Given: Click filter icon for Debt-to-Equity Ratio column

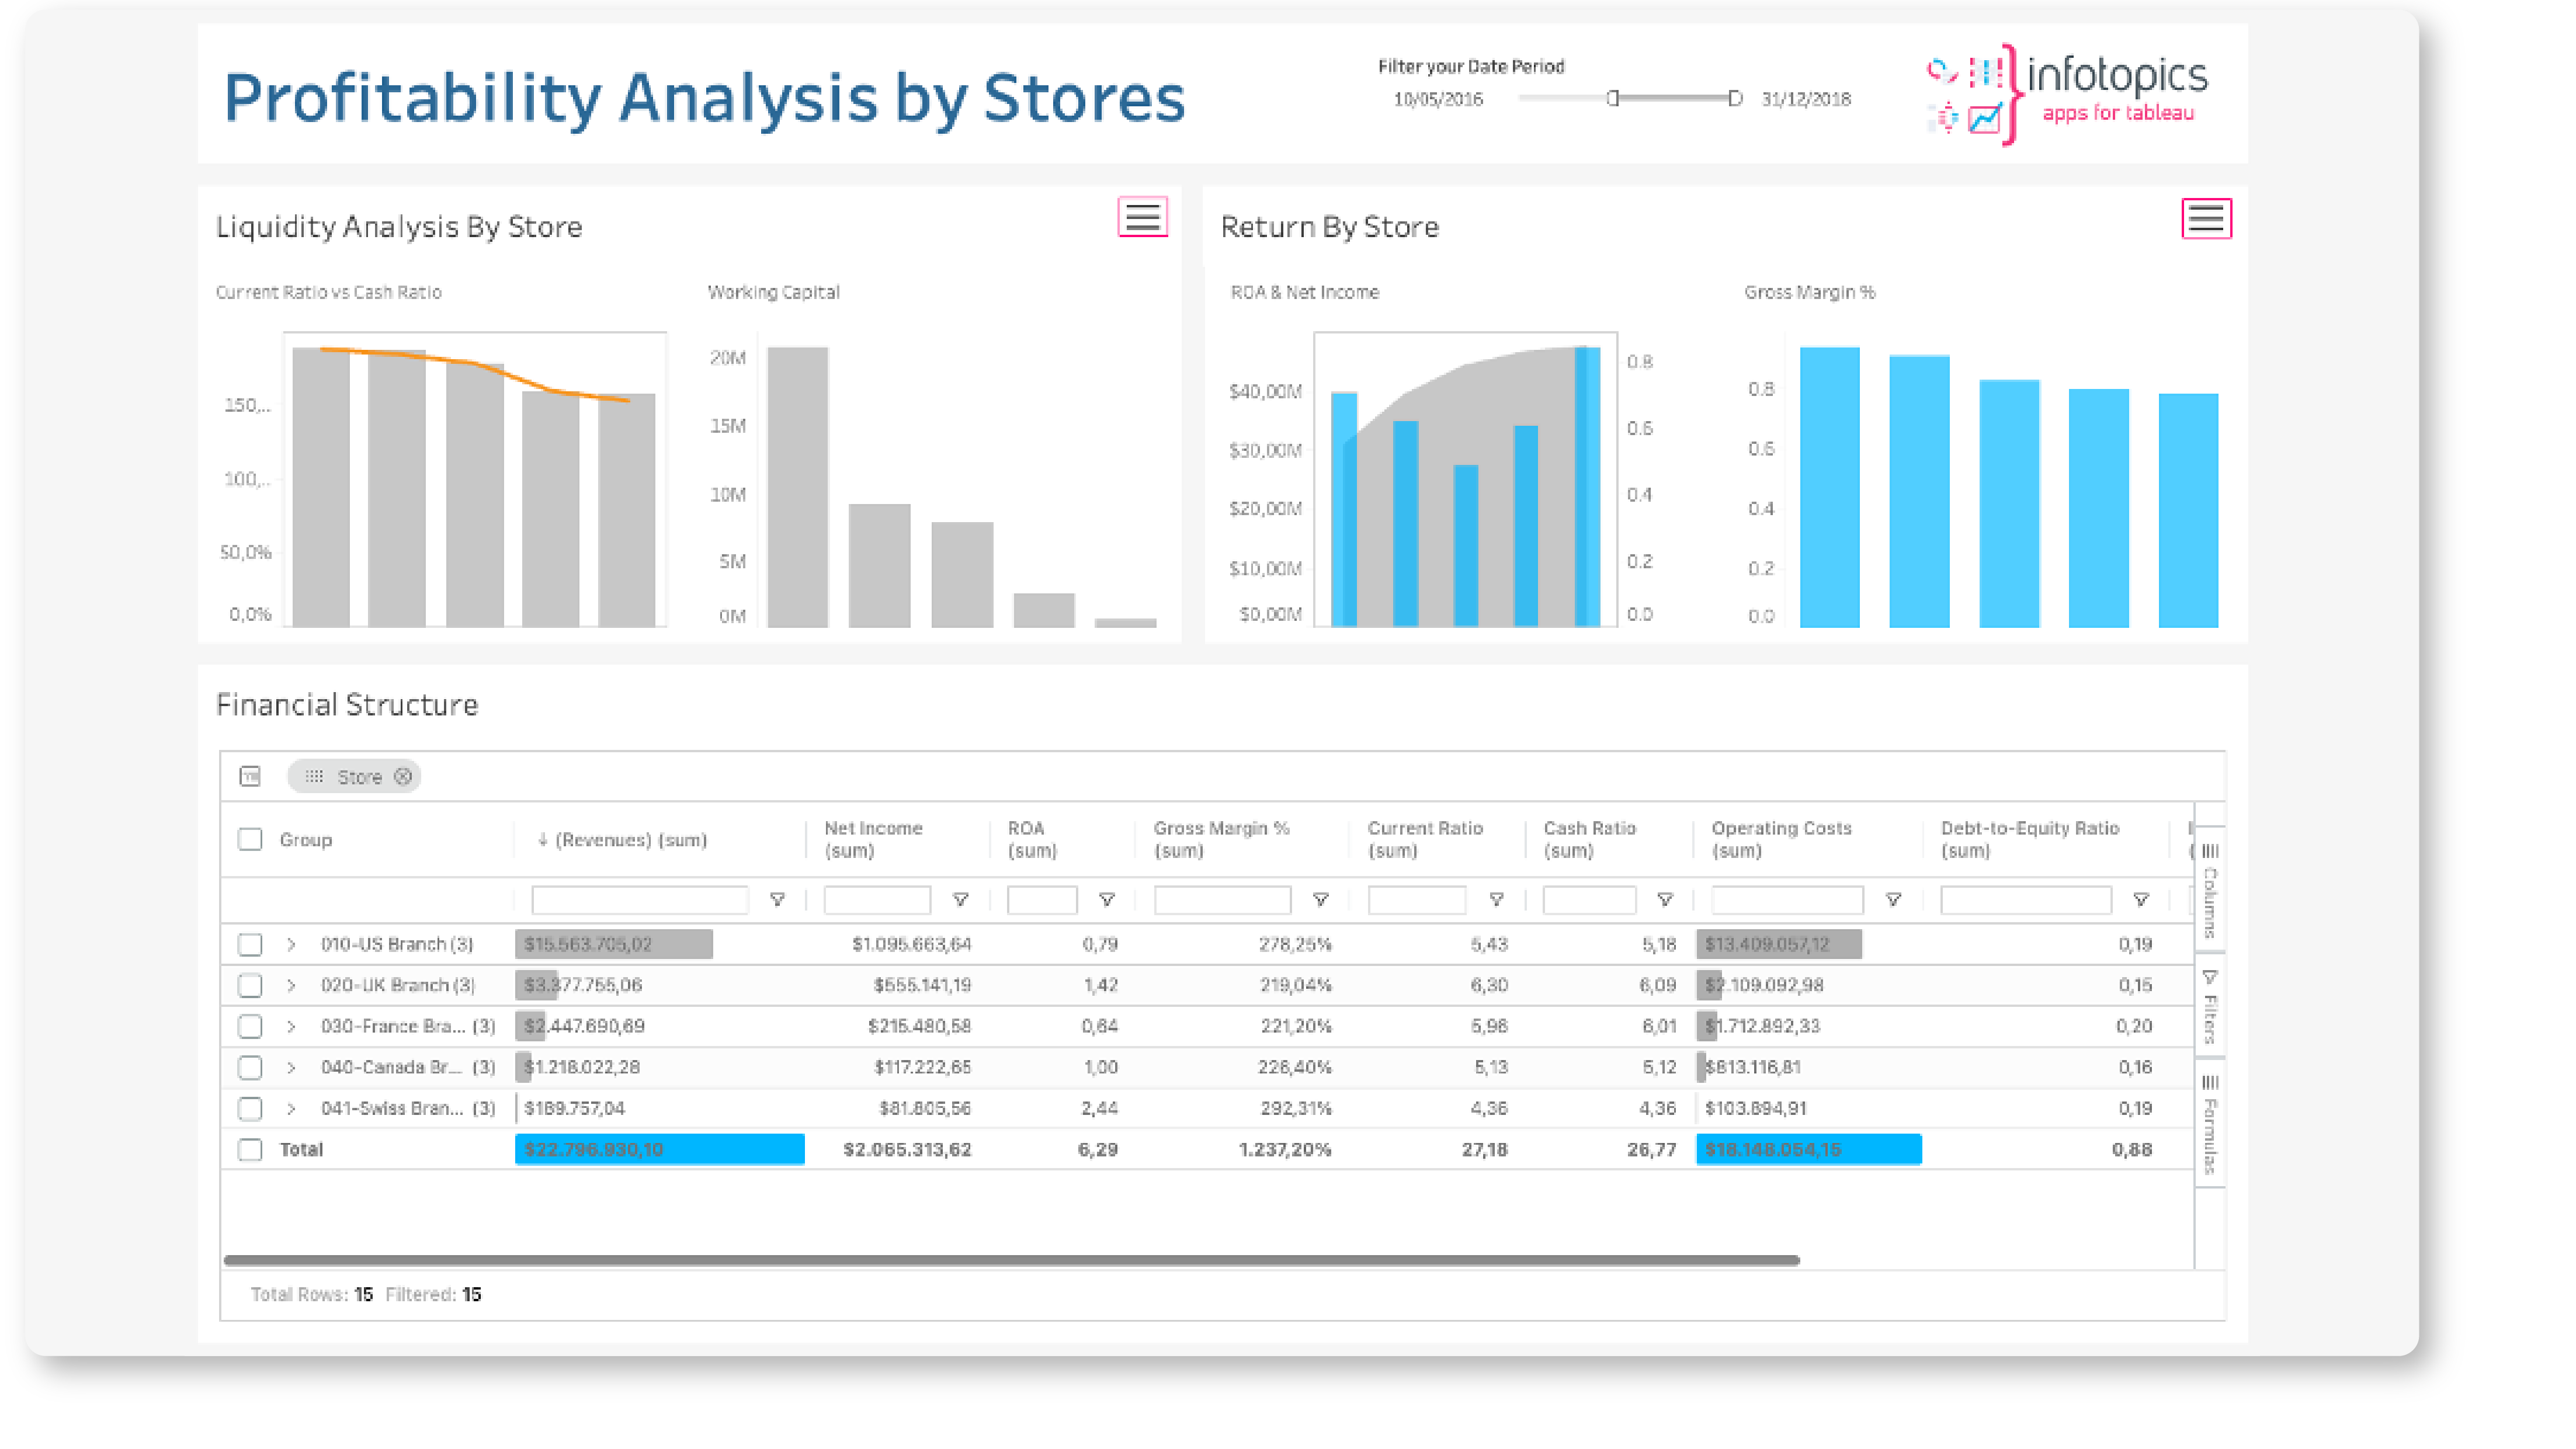Looking at the screenshot, I should pyautogui.click(x=2140, y=900).
